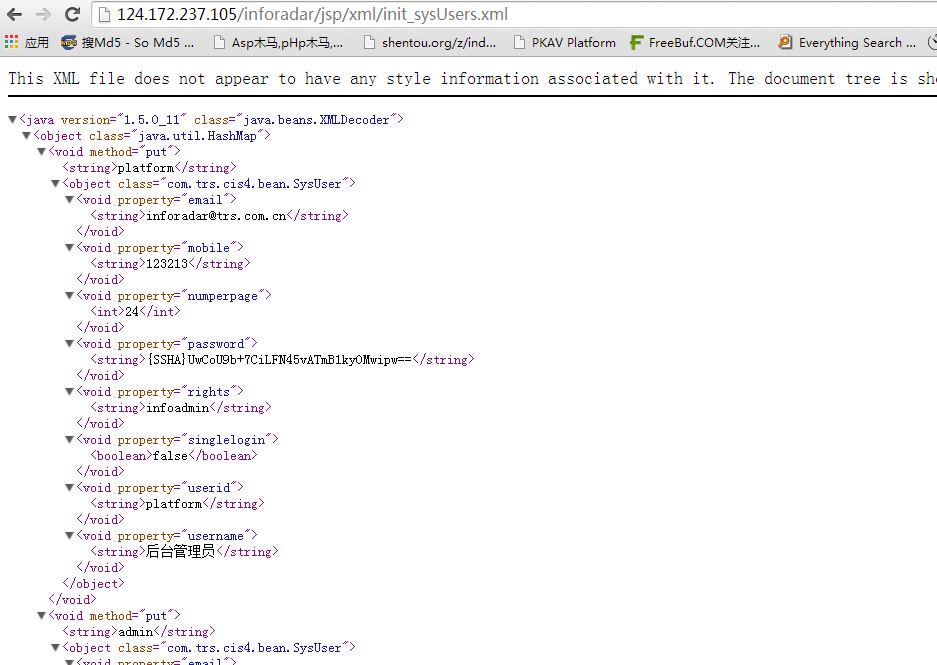Click the first platform string key
The width and height of the screenshot is (937, 665).
pyautogui.click(x=146, y=168)
